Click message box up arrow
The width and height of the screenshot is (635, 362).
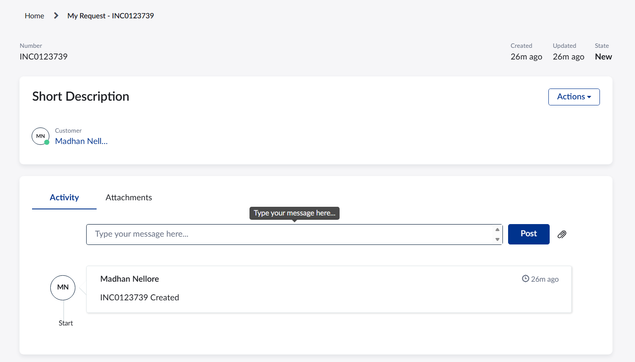point(497,230)
